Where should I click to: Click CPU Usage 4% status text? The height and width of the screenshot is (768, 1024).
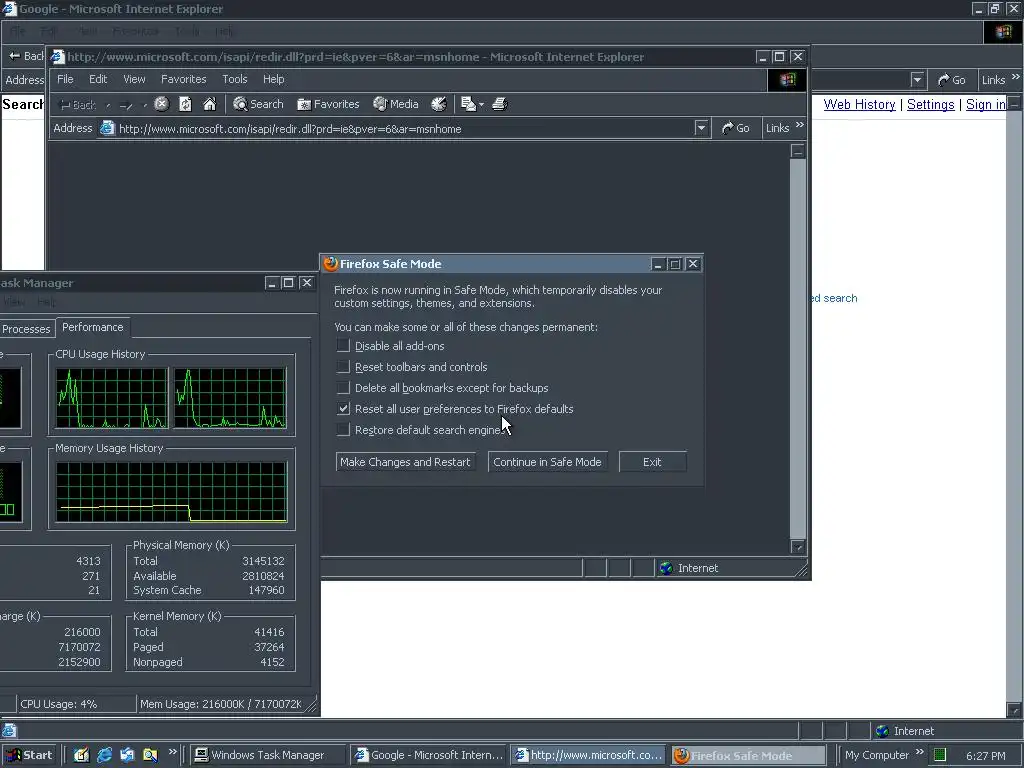(x=59, y=704)
